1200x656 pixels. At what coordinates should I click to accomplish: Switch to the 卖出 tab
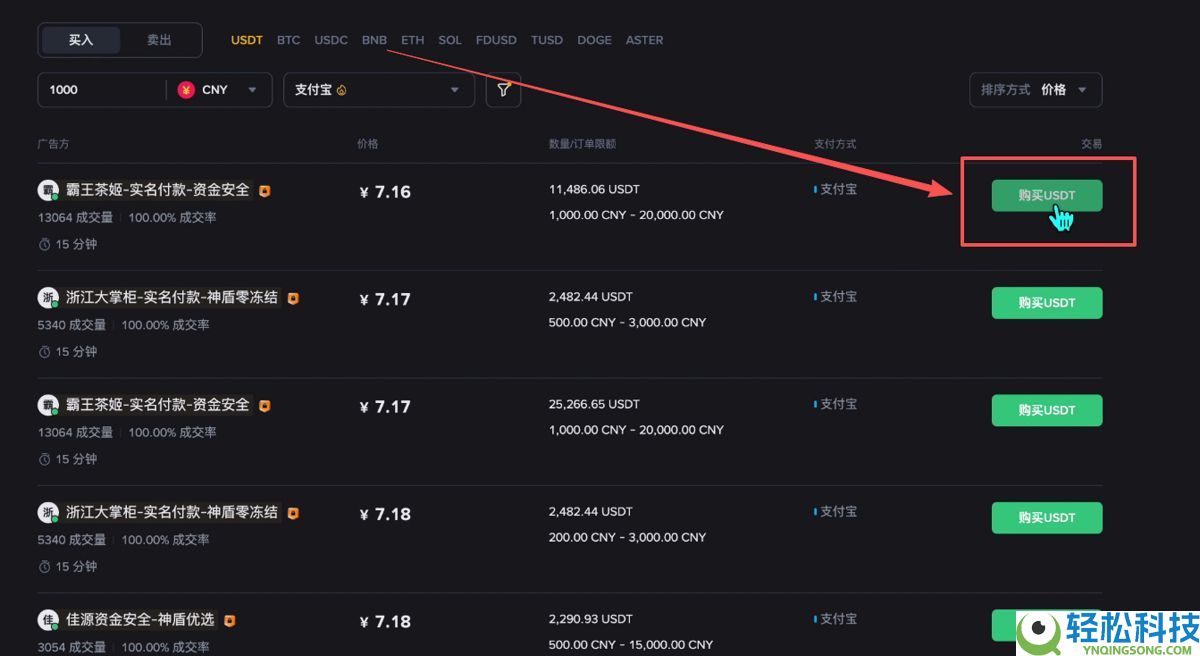tap(159, 40)
